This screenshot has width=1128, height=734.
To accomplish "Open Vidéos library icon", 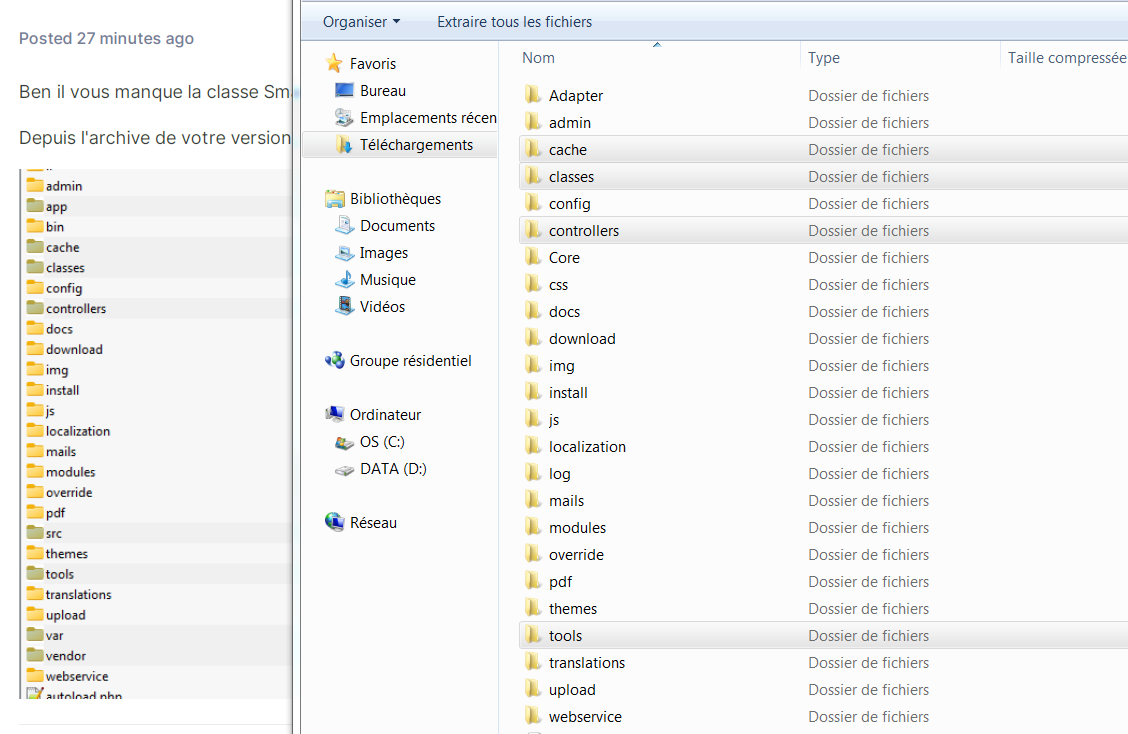I will (345, 307).
